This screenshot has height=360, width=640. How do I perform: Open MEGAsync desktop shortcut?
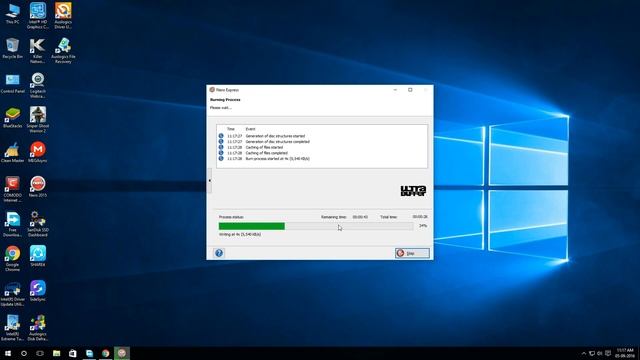[38, 152]
